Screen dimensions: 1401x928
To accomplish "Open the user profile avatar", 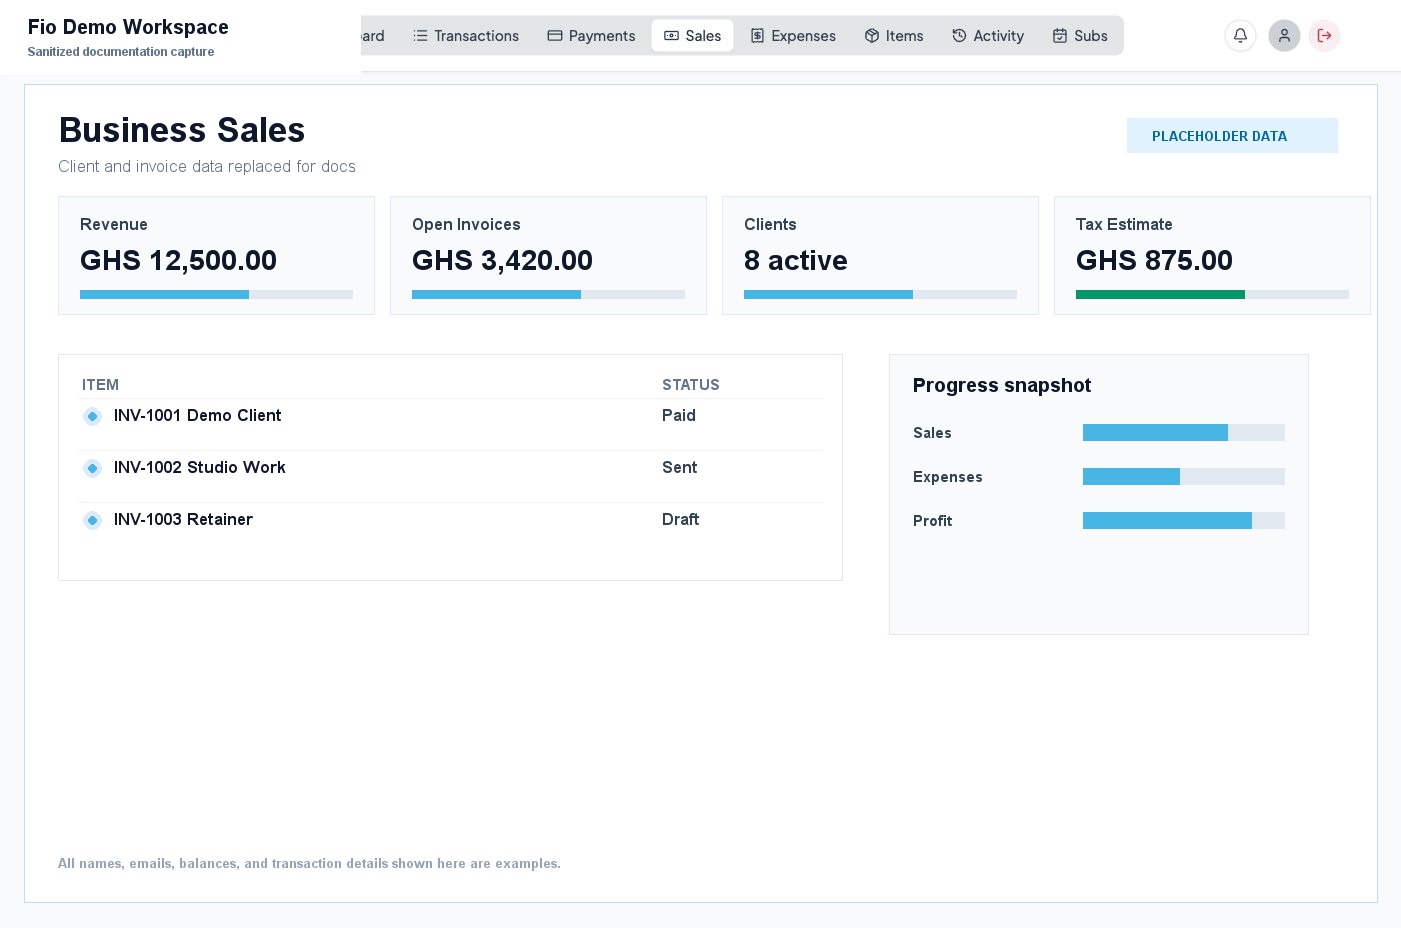I will tap(1284, 36).
